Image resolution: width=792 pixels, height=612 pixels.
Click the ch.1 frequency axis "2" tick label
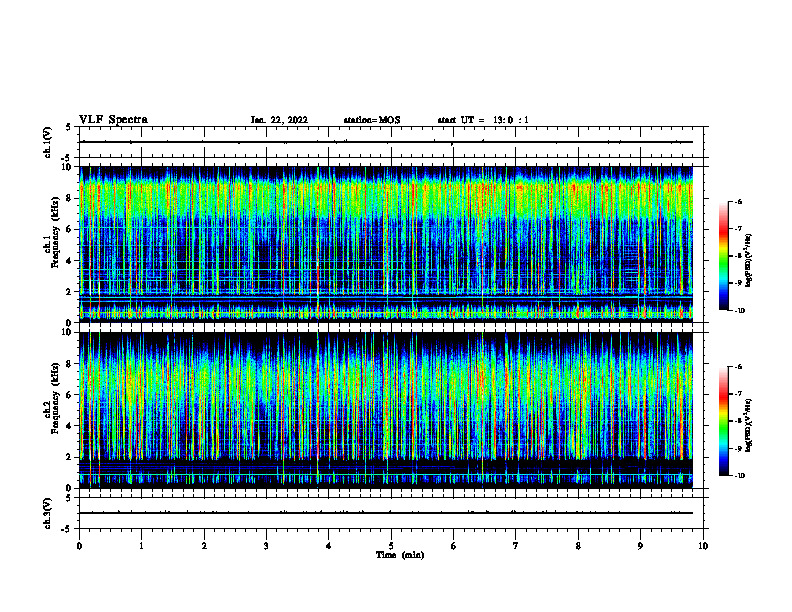tap(69, 291)
